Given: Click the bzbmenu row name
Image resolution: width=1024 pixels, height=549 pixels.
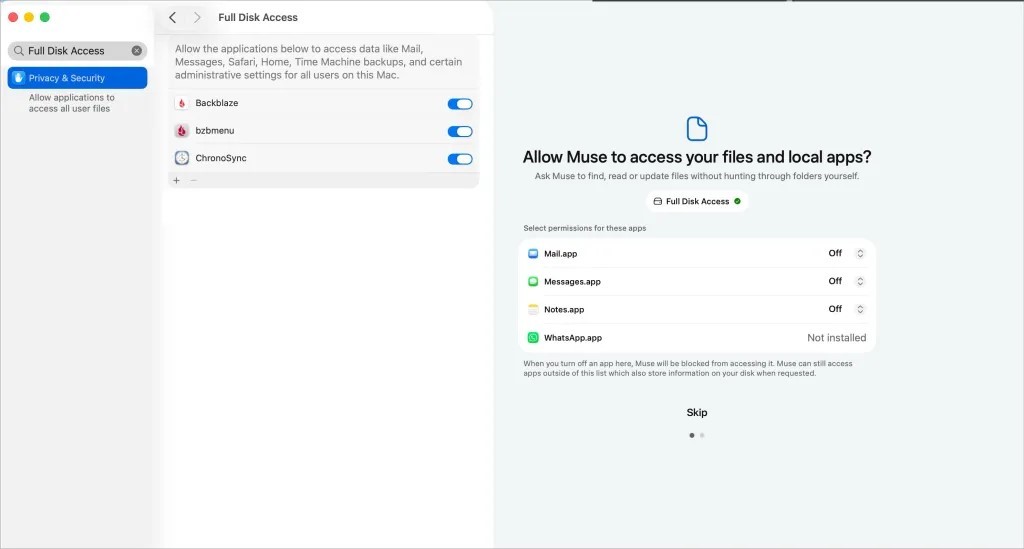Looking at the screenshot, I should pos(215,131).
